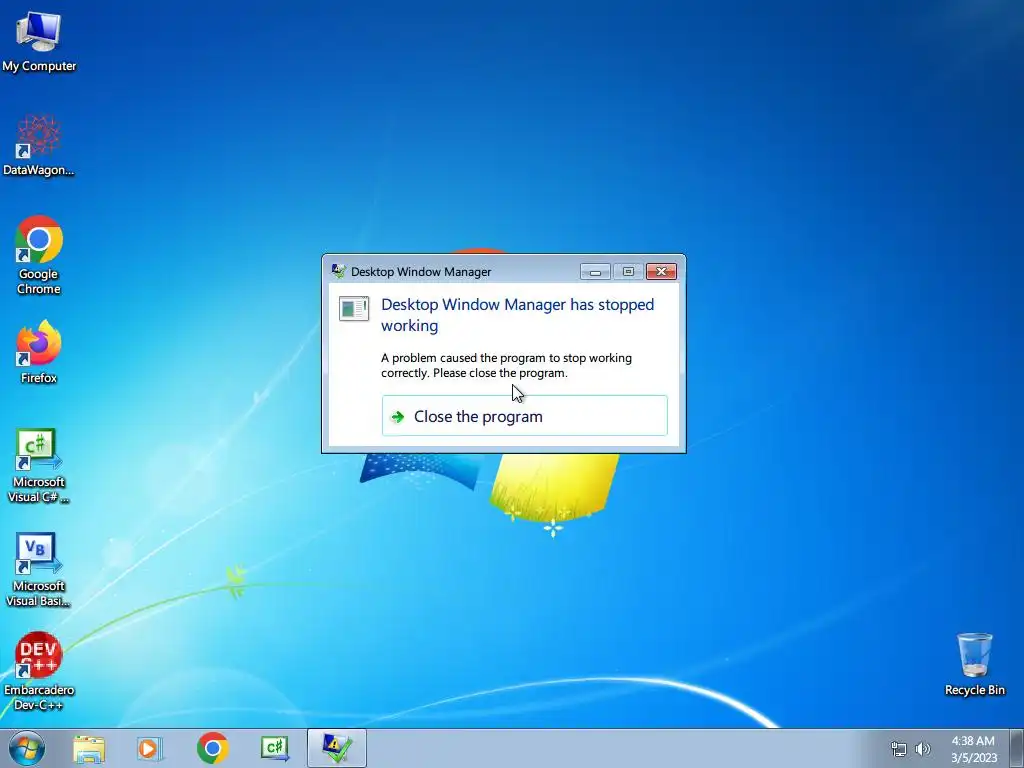Minimize the Desktop Window Manager dialog
This screenshot has height=768, width=1024.
[x=595, y=272]
